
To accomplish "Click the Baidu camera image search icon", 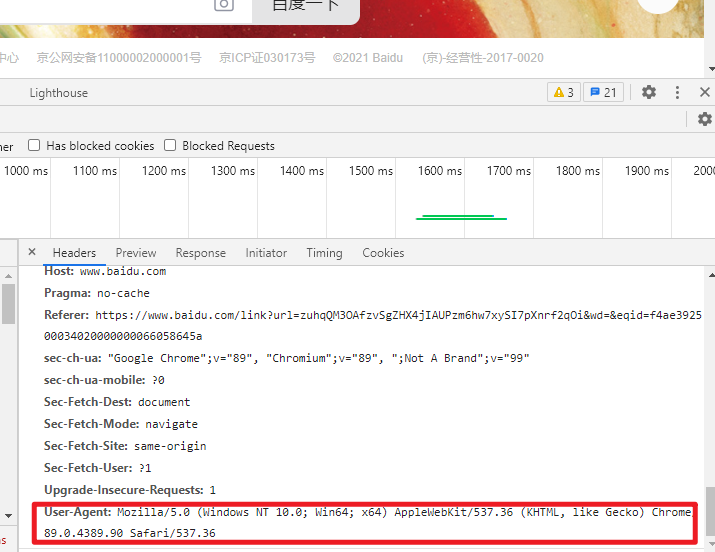I will pyautogui.click(x=224, y=5).
